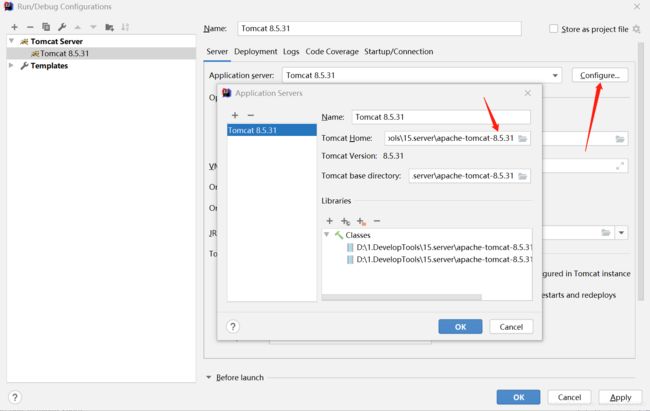650x411 pixels.
Task: Remove library with minus icon under Libraries
Action: 377,221
